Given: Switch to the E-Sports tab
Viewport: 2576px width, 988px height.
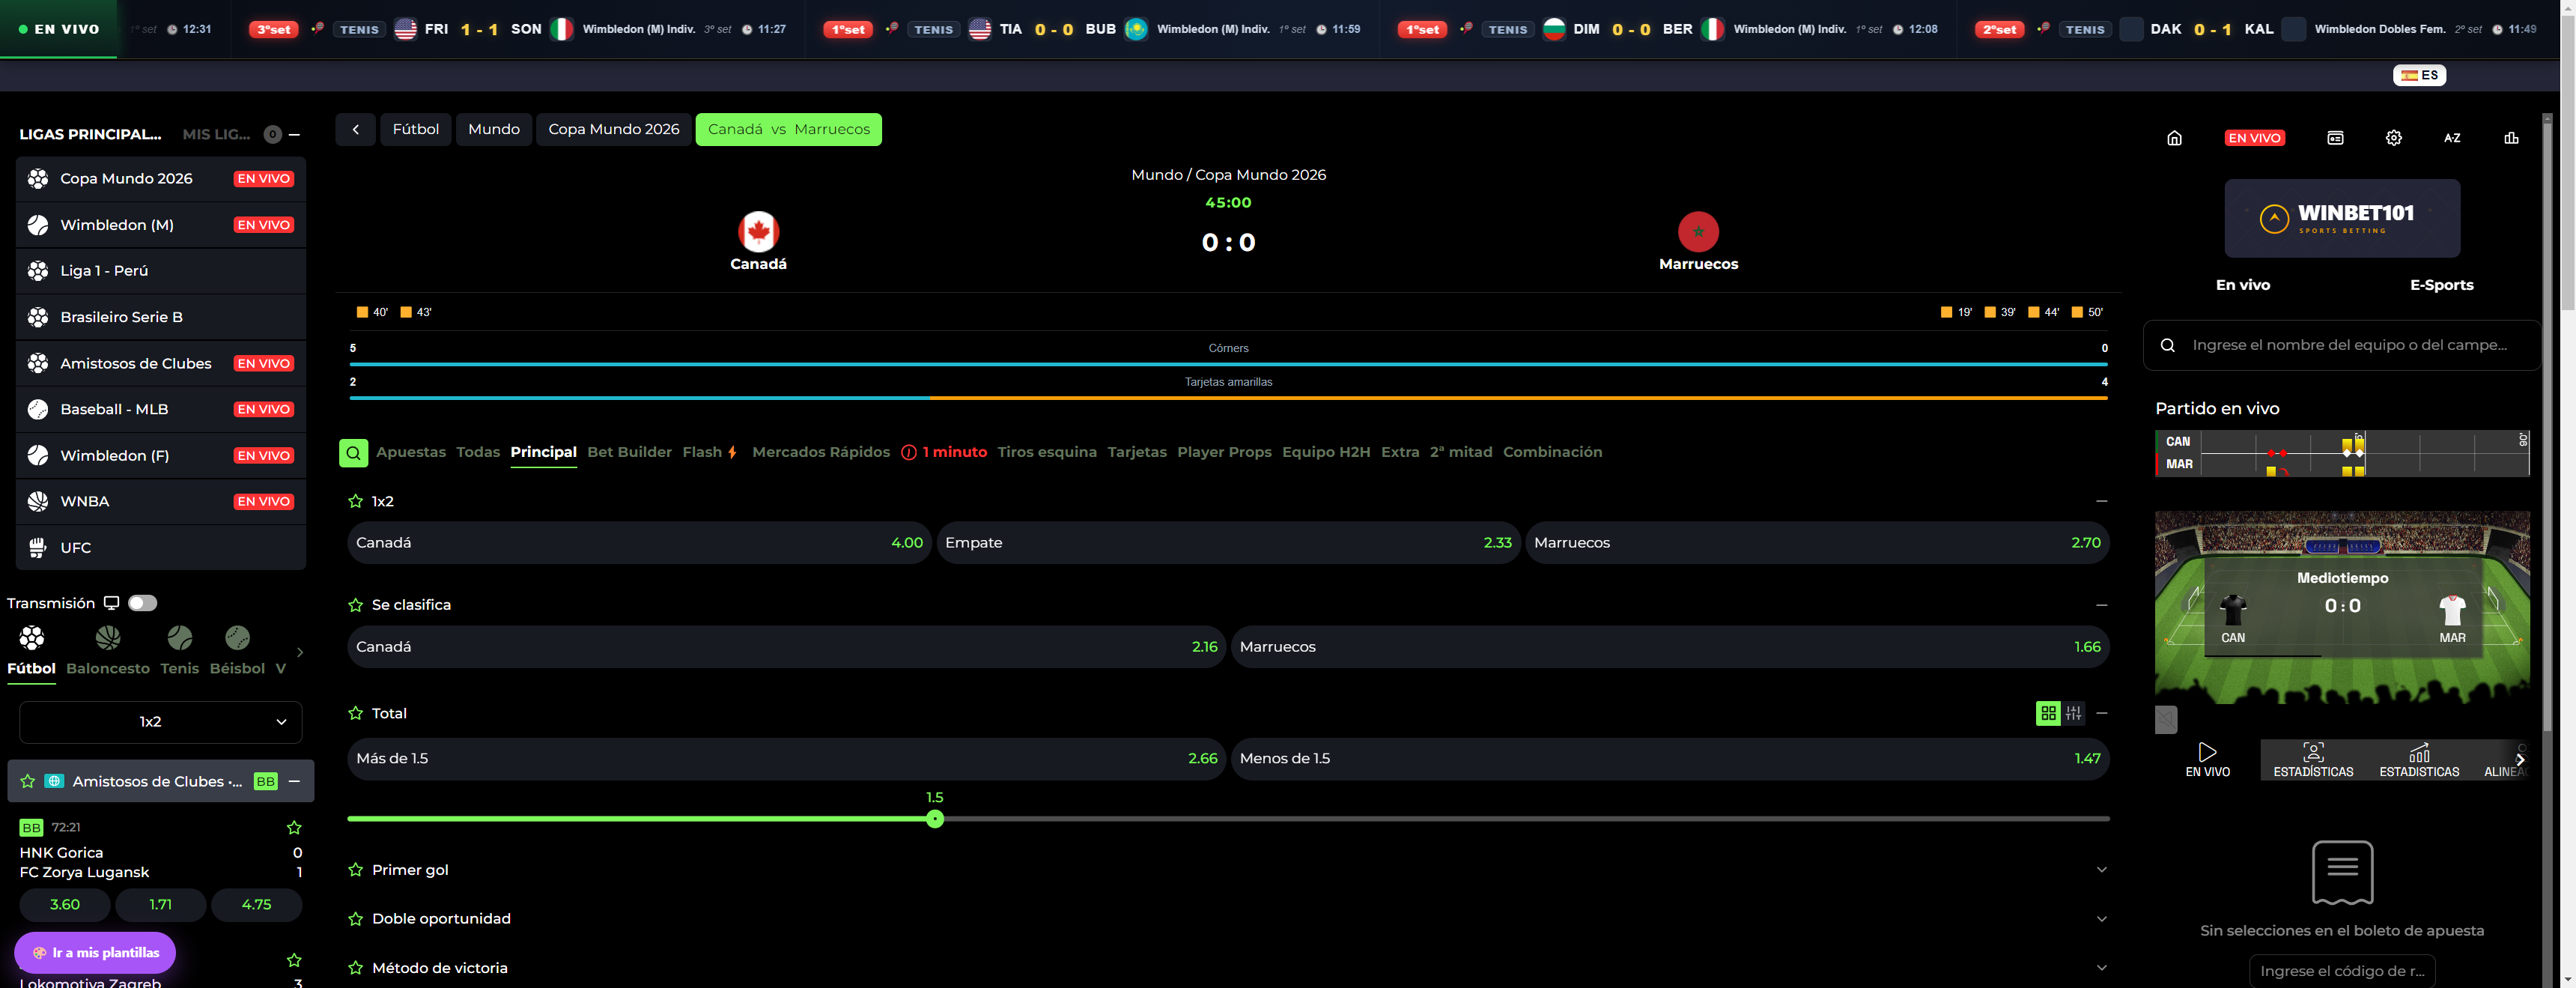Looking at the screenshot, I should point(2441,285).
